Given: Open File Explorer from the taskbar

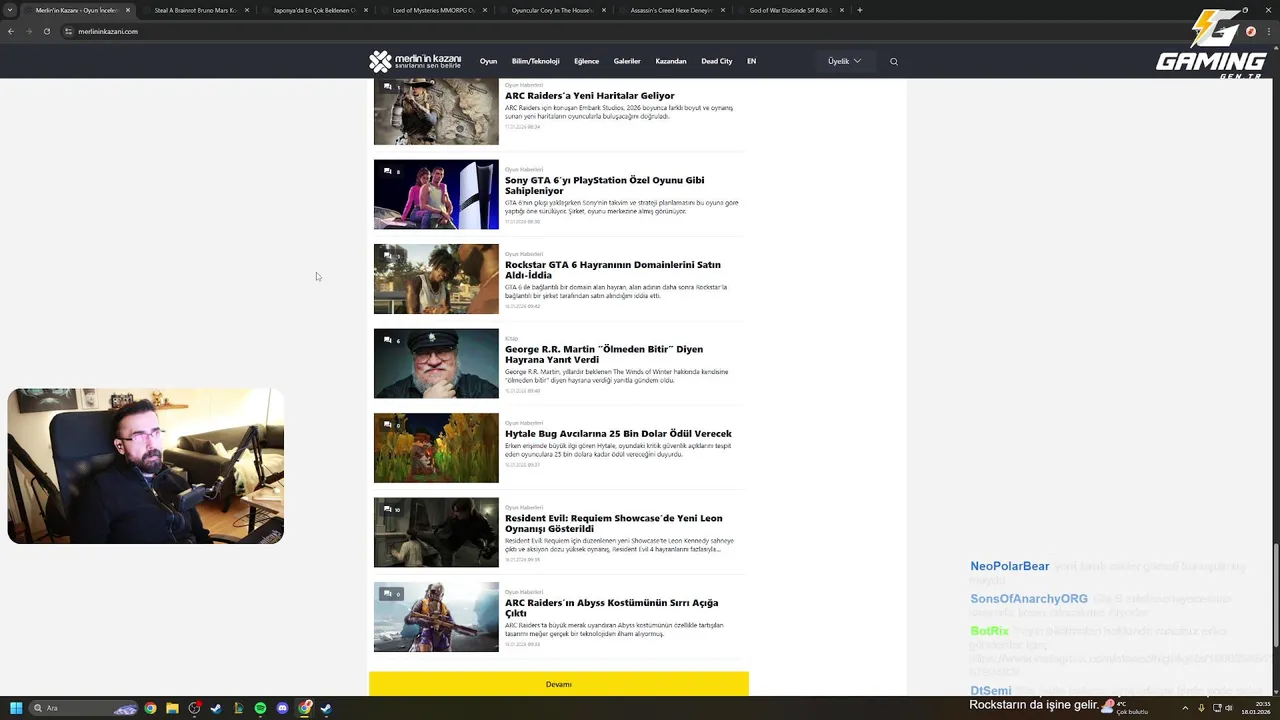Looking at the screenshot, I should (x=172, y=708).
